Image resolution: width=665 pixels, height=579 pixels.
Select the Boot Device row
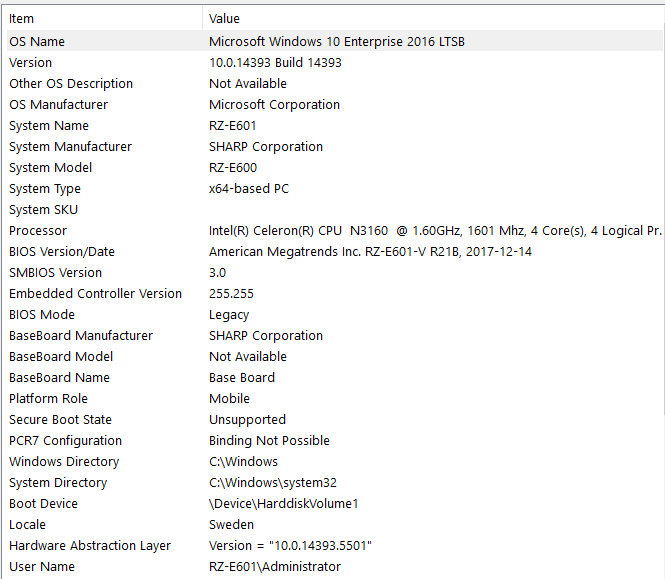point(43,504)
